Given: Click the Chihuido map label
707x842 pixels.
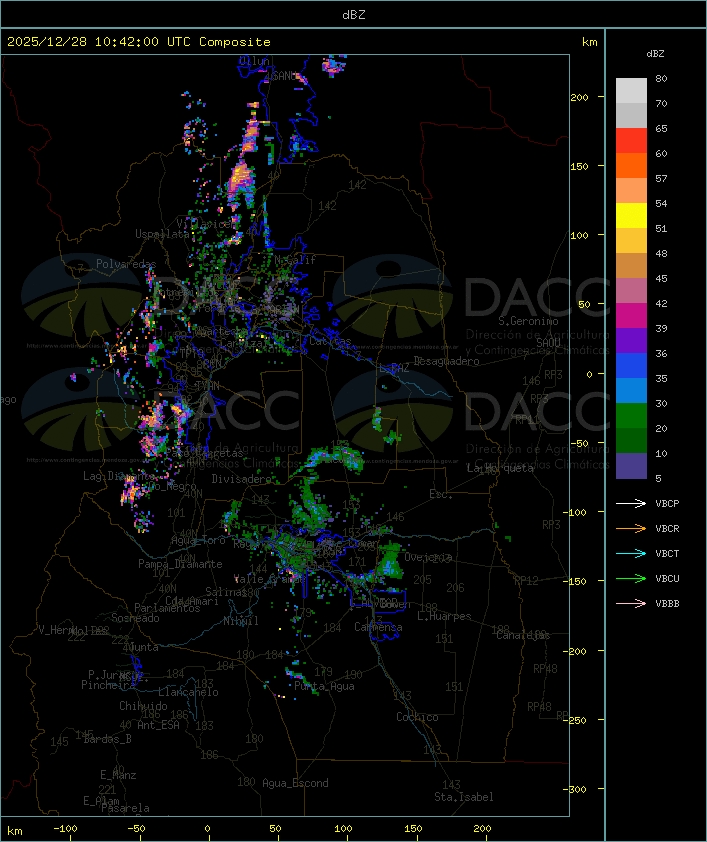Looking at the screenshot, I should pyautogui.click(x=143, y=706).
